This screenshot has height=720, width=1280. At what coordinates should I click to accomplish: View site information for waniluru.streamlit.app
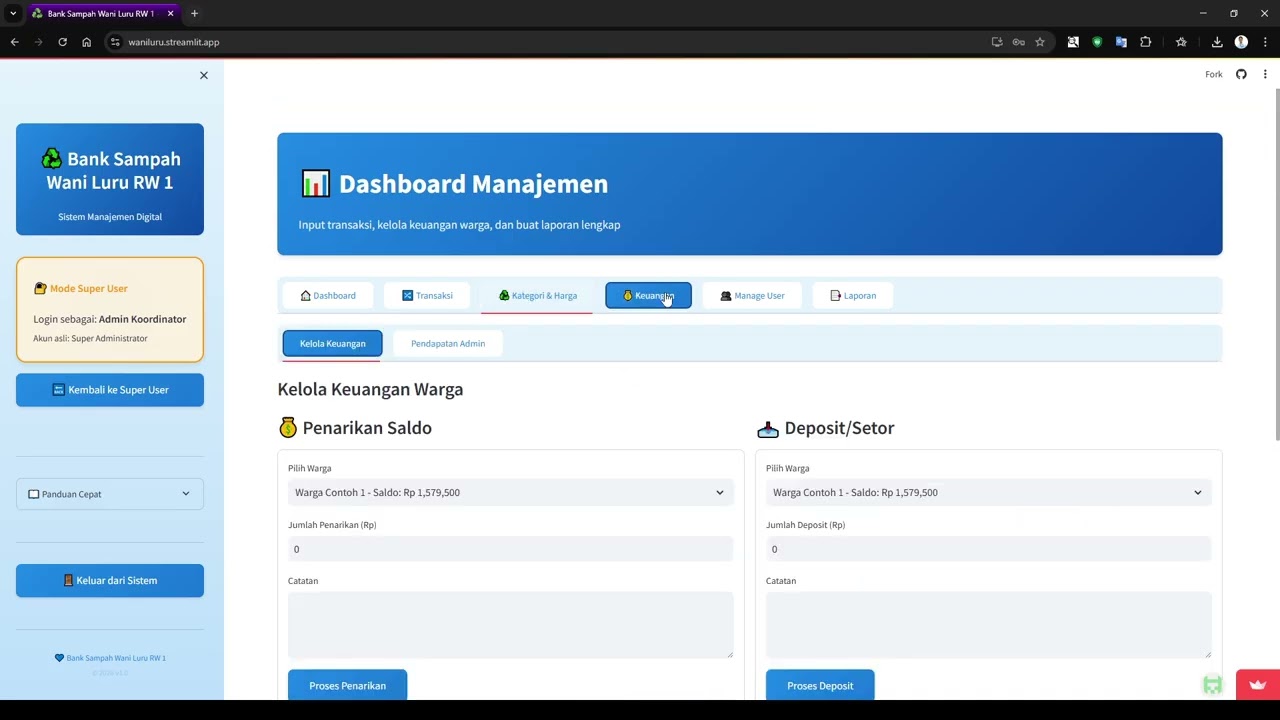(115, 42)
